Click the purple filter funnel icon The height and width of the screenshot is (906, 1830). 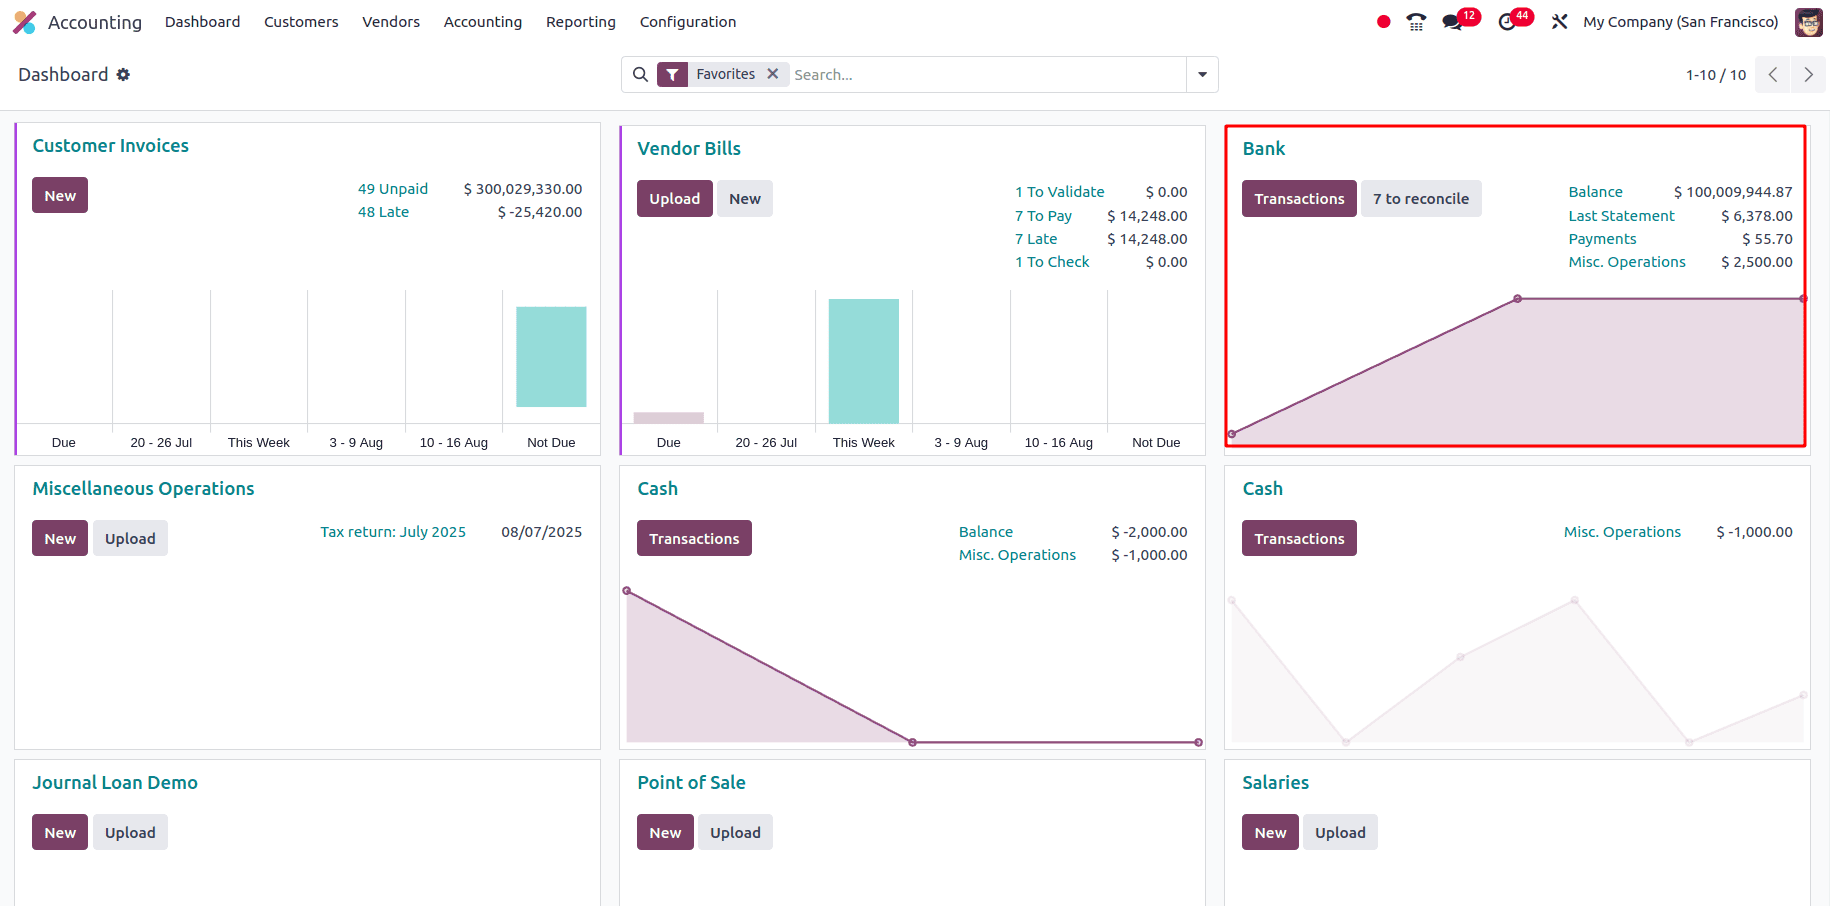[673, 73]
